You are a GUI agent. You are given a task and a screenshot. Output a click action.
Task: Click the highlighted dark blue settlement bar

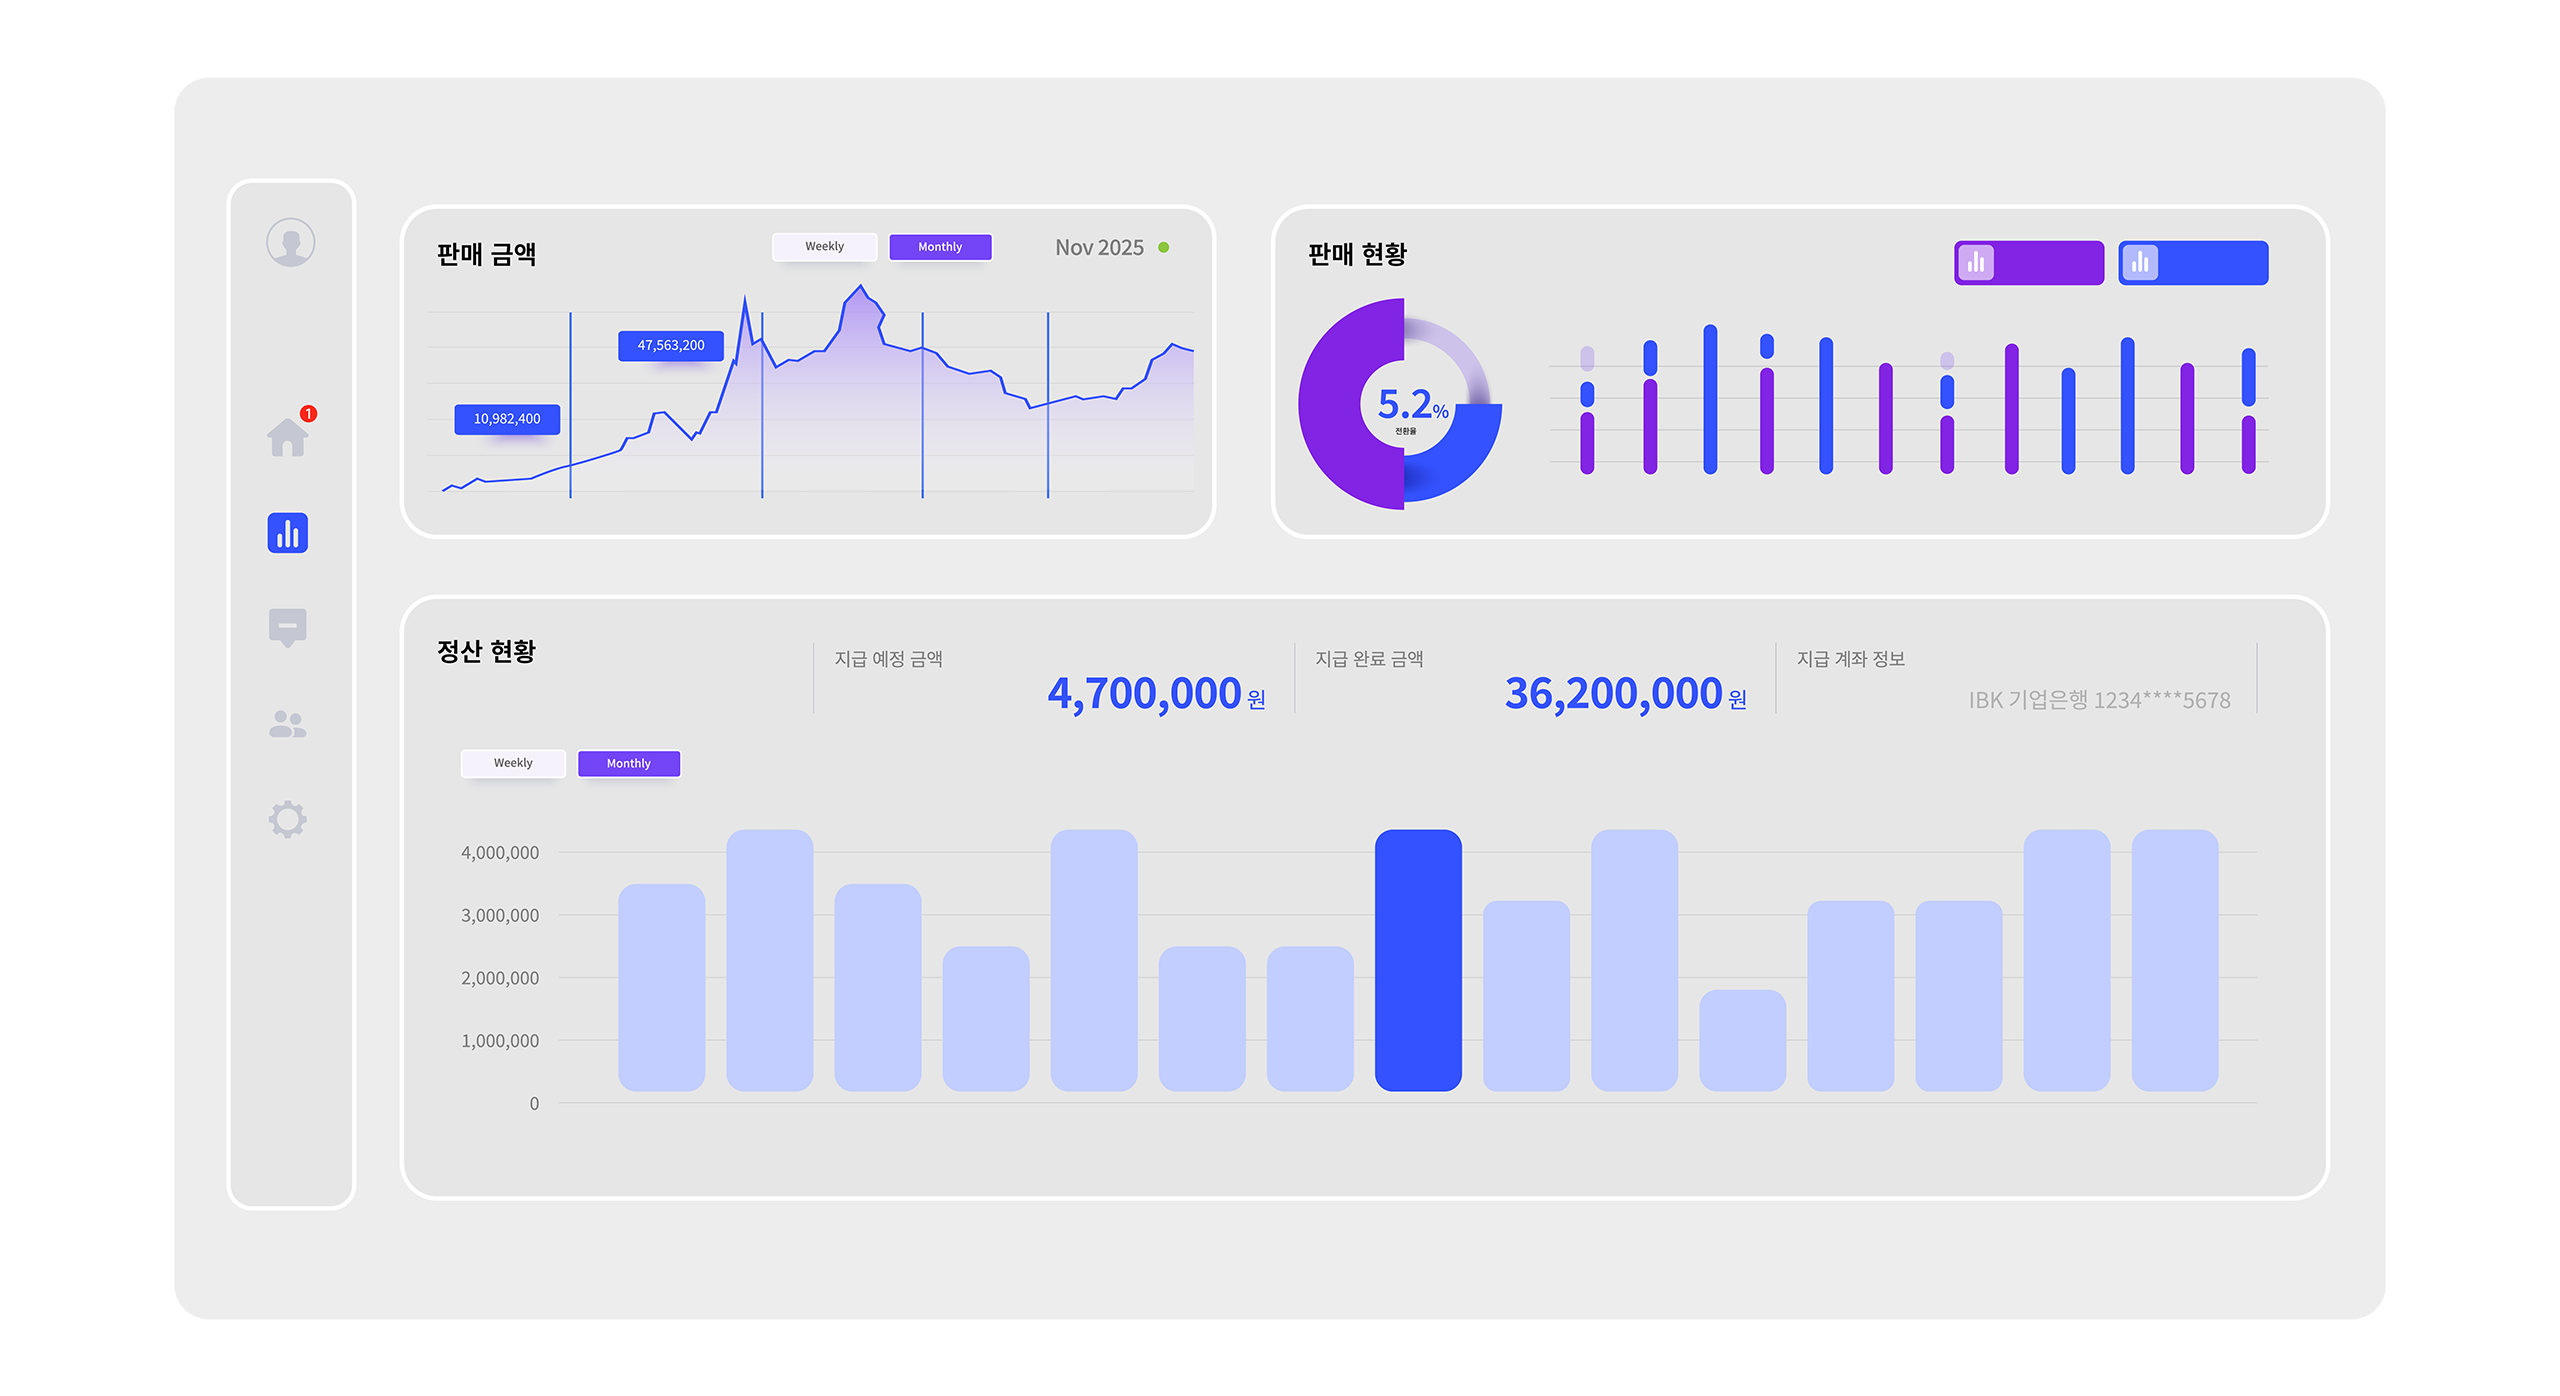(1417, 959)
